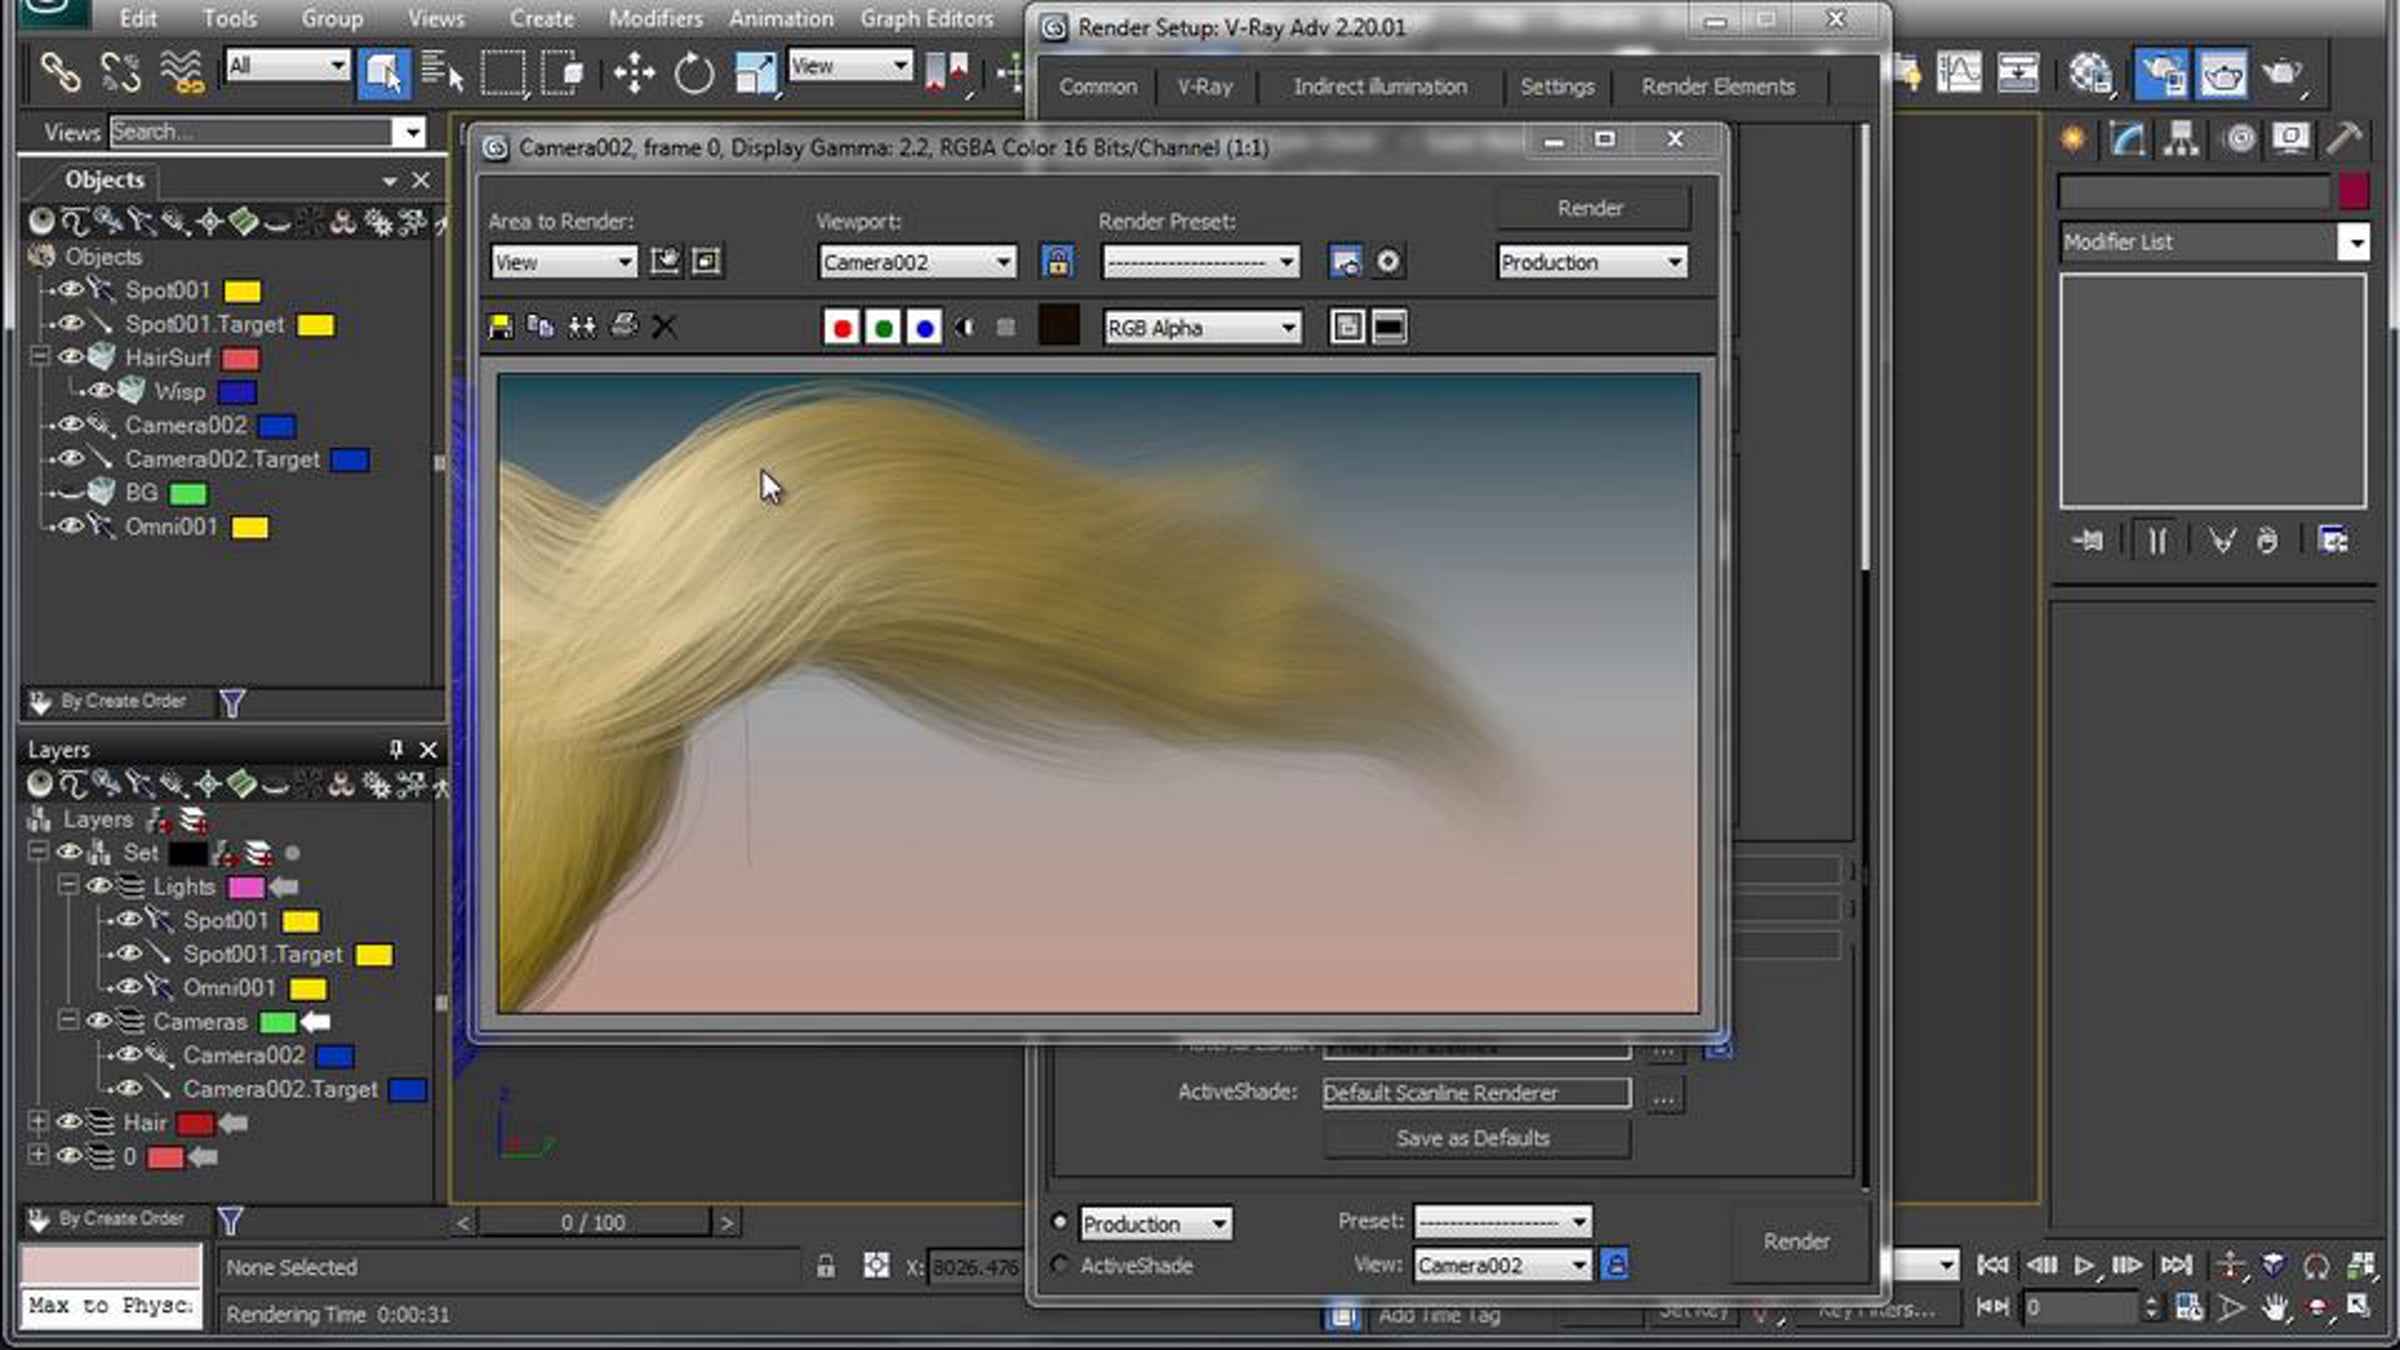
Task: Clear the rendered image with X icon
Action: coord(664,326)
